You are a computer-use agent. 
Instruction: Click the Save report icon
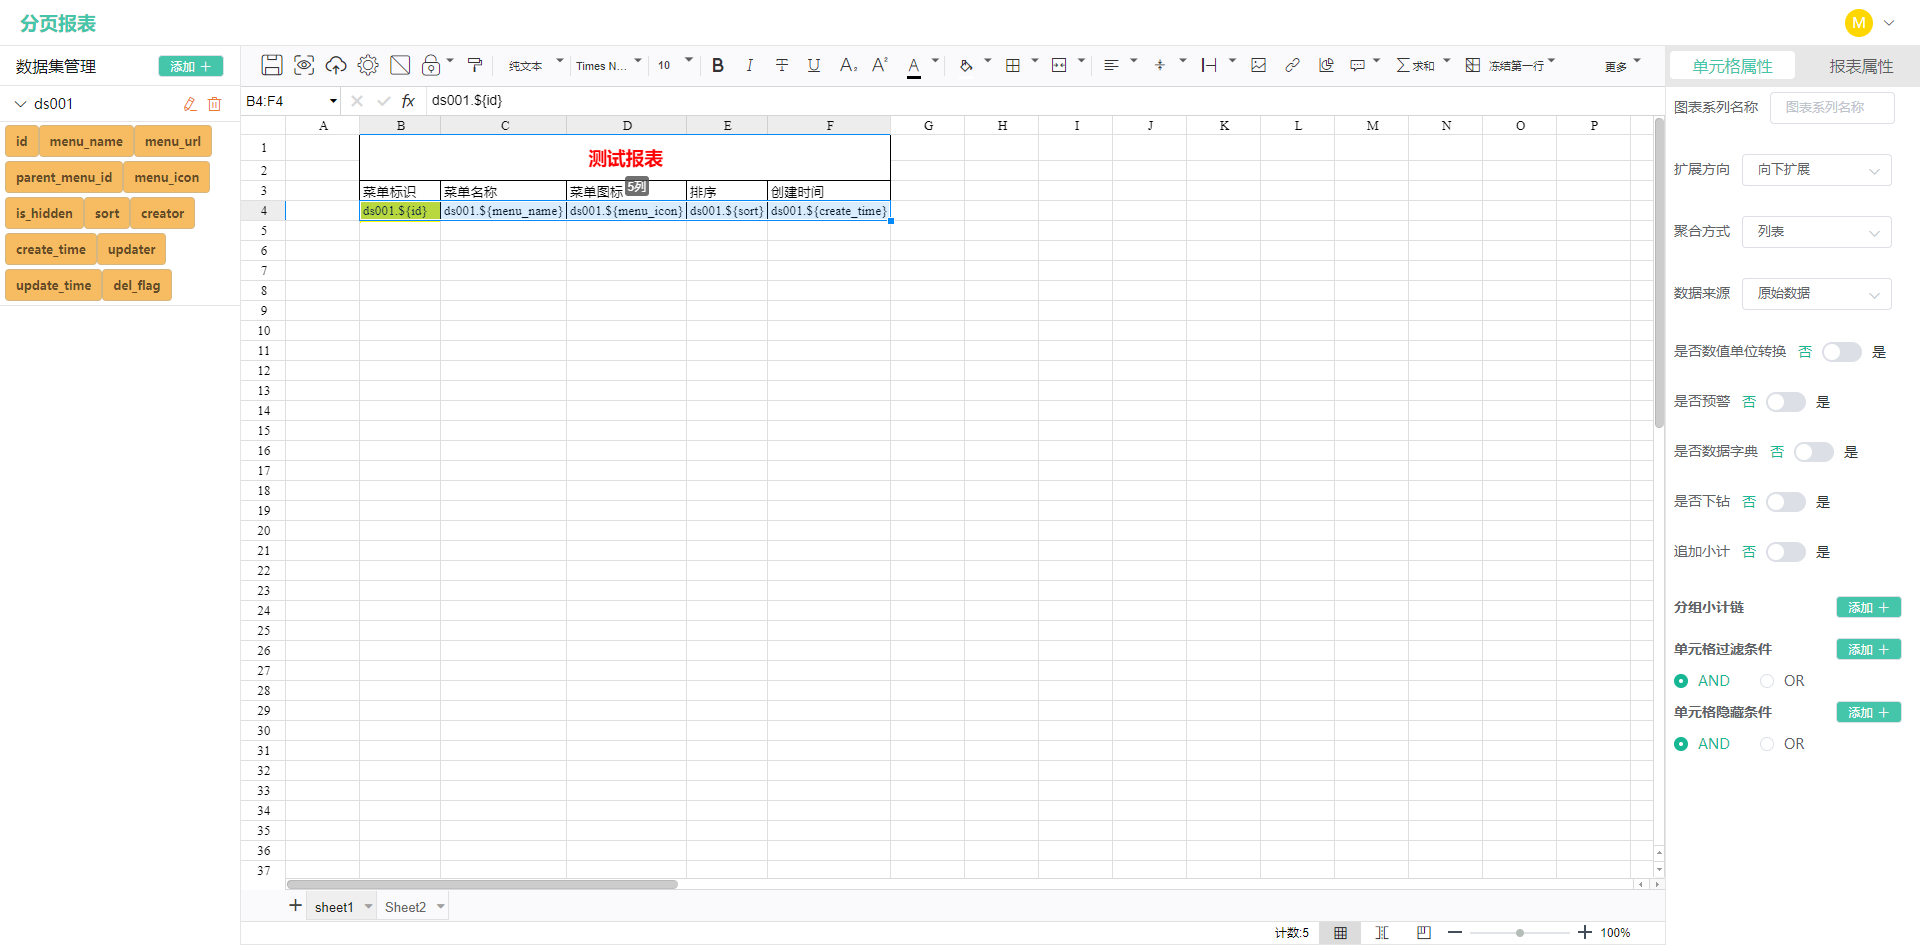(x=271, y=65)
